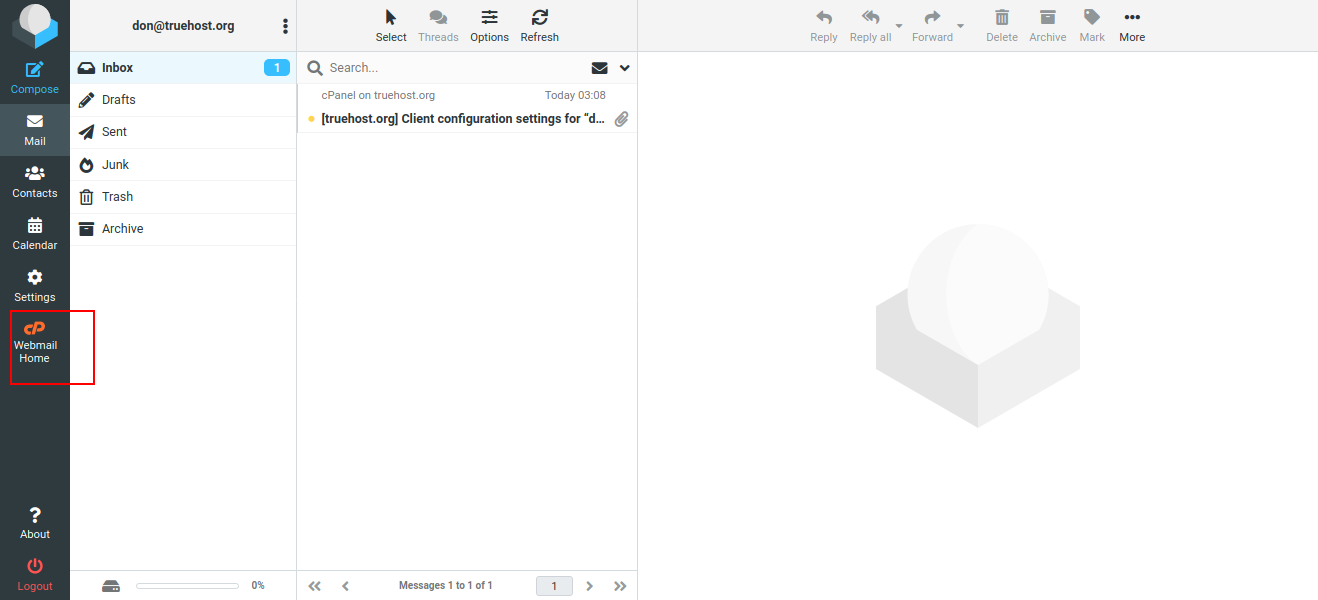Click the Inbox unread count badge

click(277, 68)
